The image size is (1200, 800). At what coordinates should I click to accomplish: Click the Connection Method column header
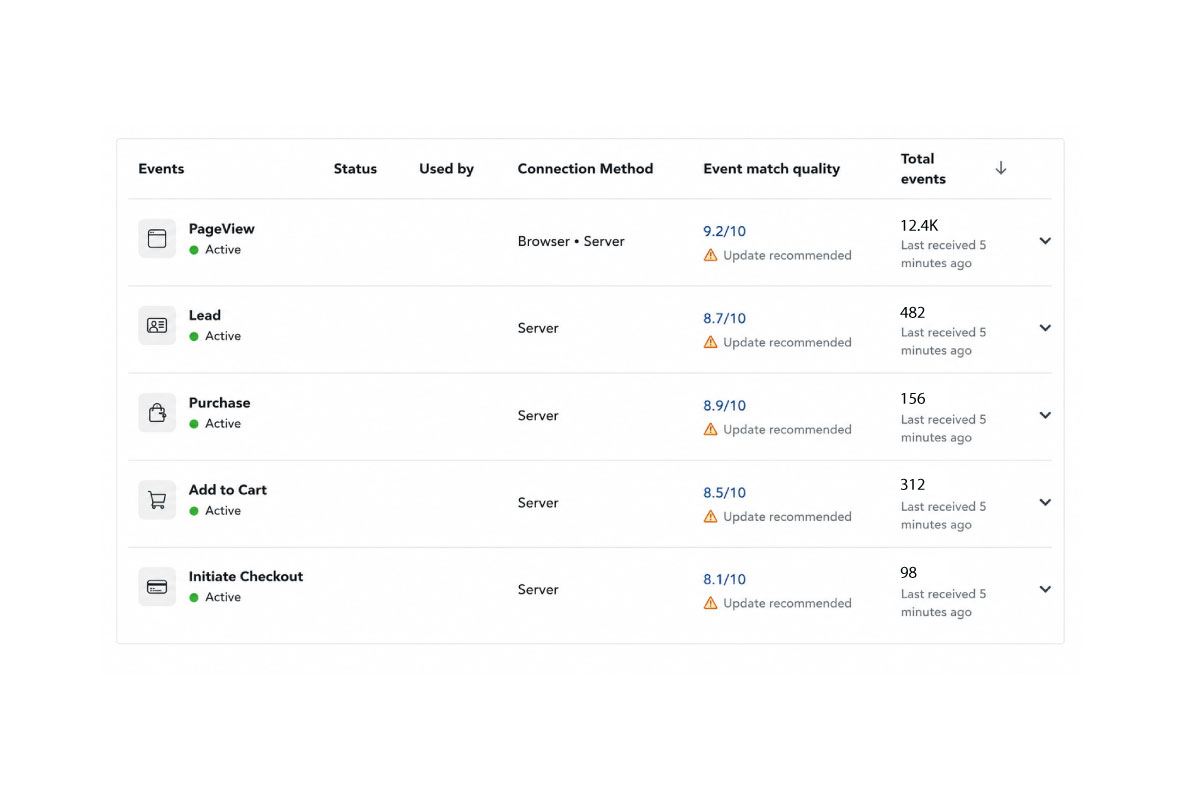(585, 169)
